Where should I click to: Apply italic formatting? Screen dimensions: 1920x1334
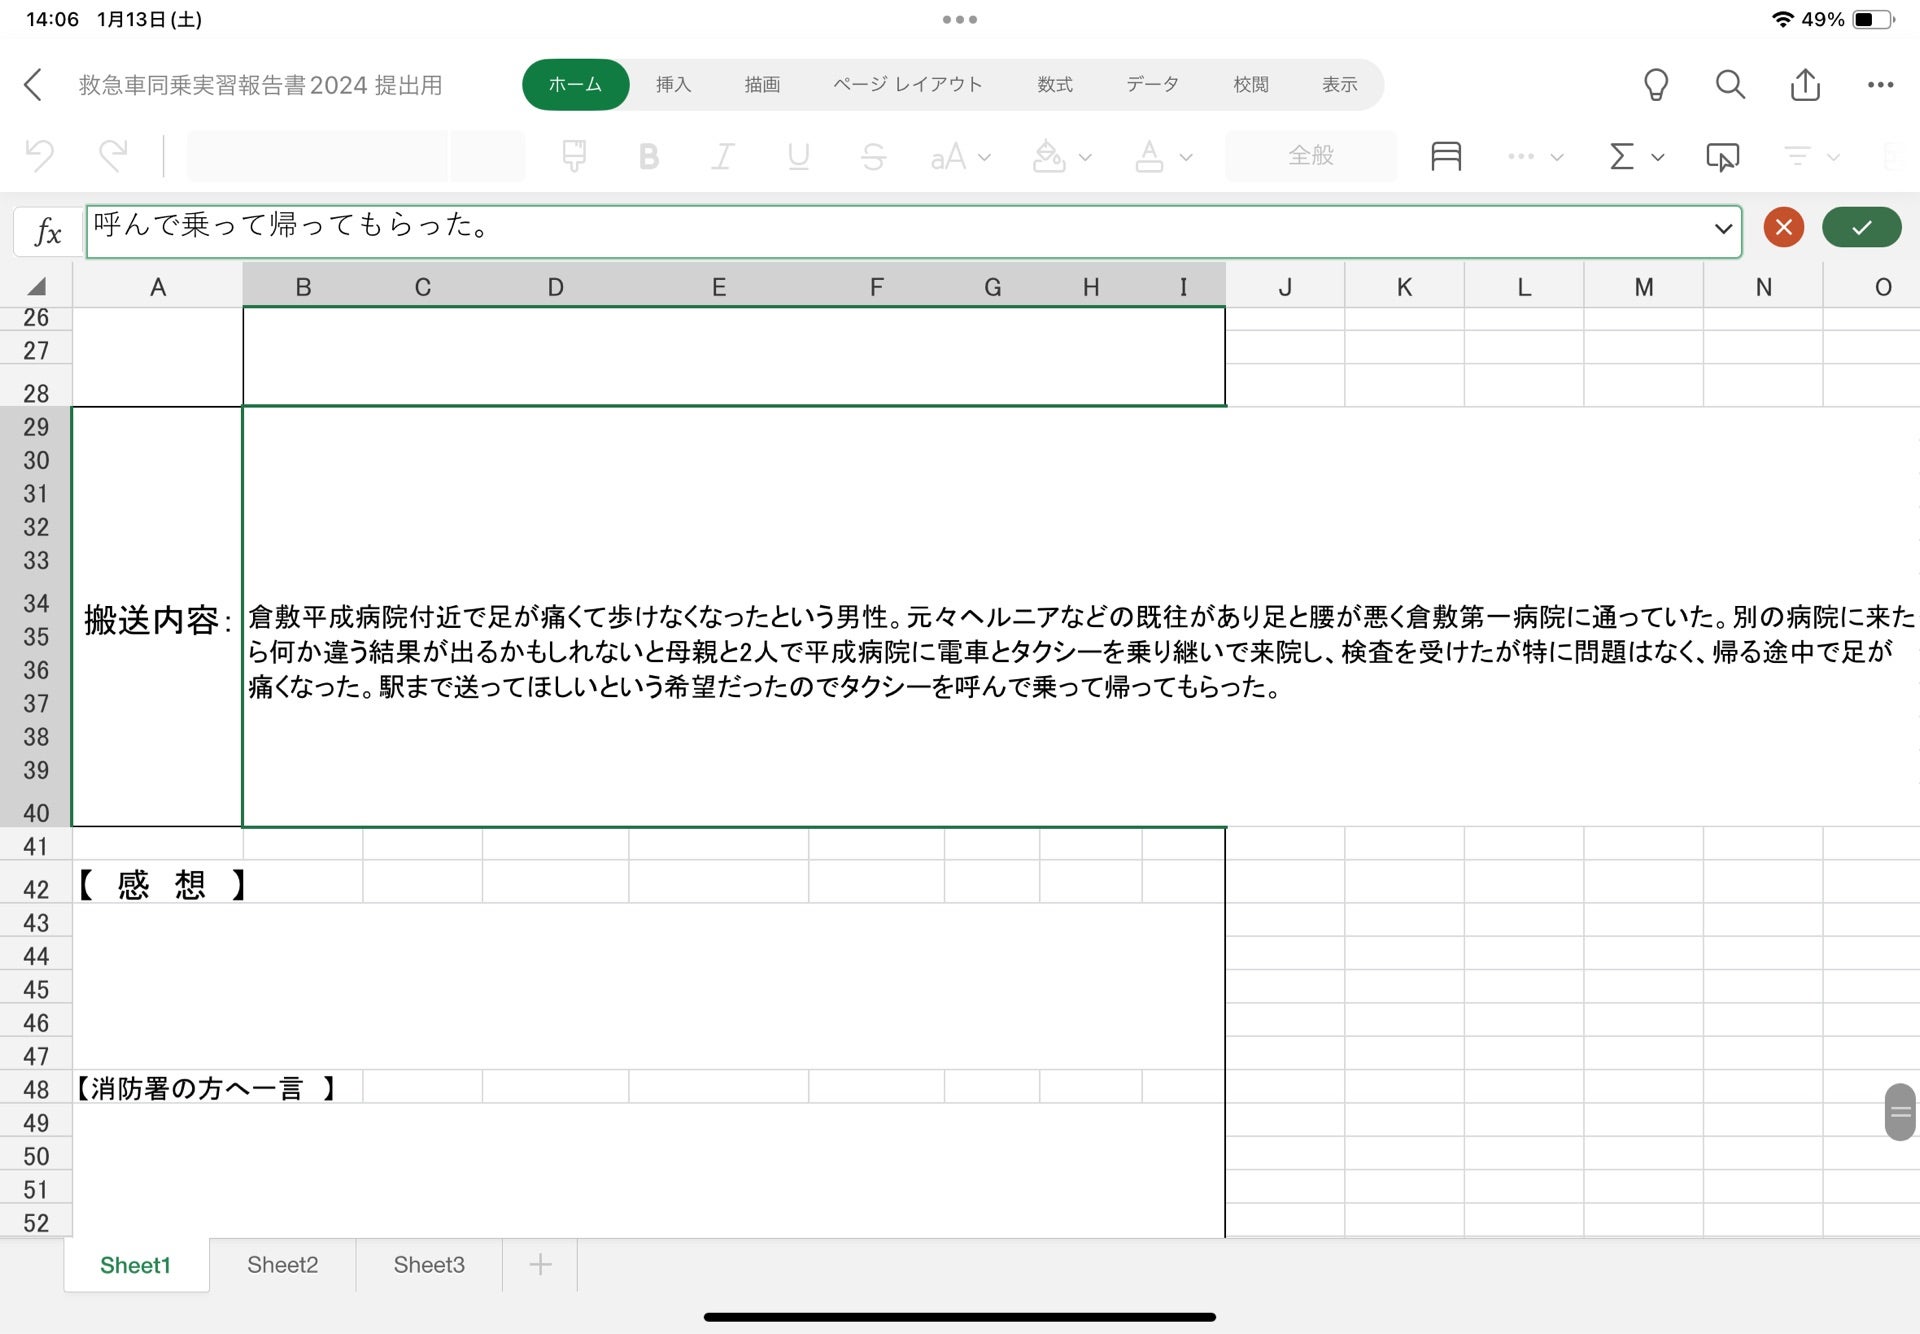(x=723, y=156)
